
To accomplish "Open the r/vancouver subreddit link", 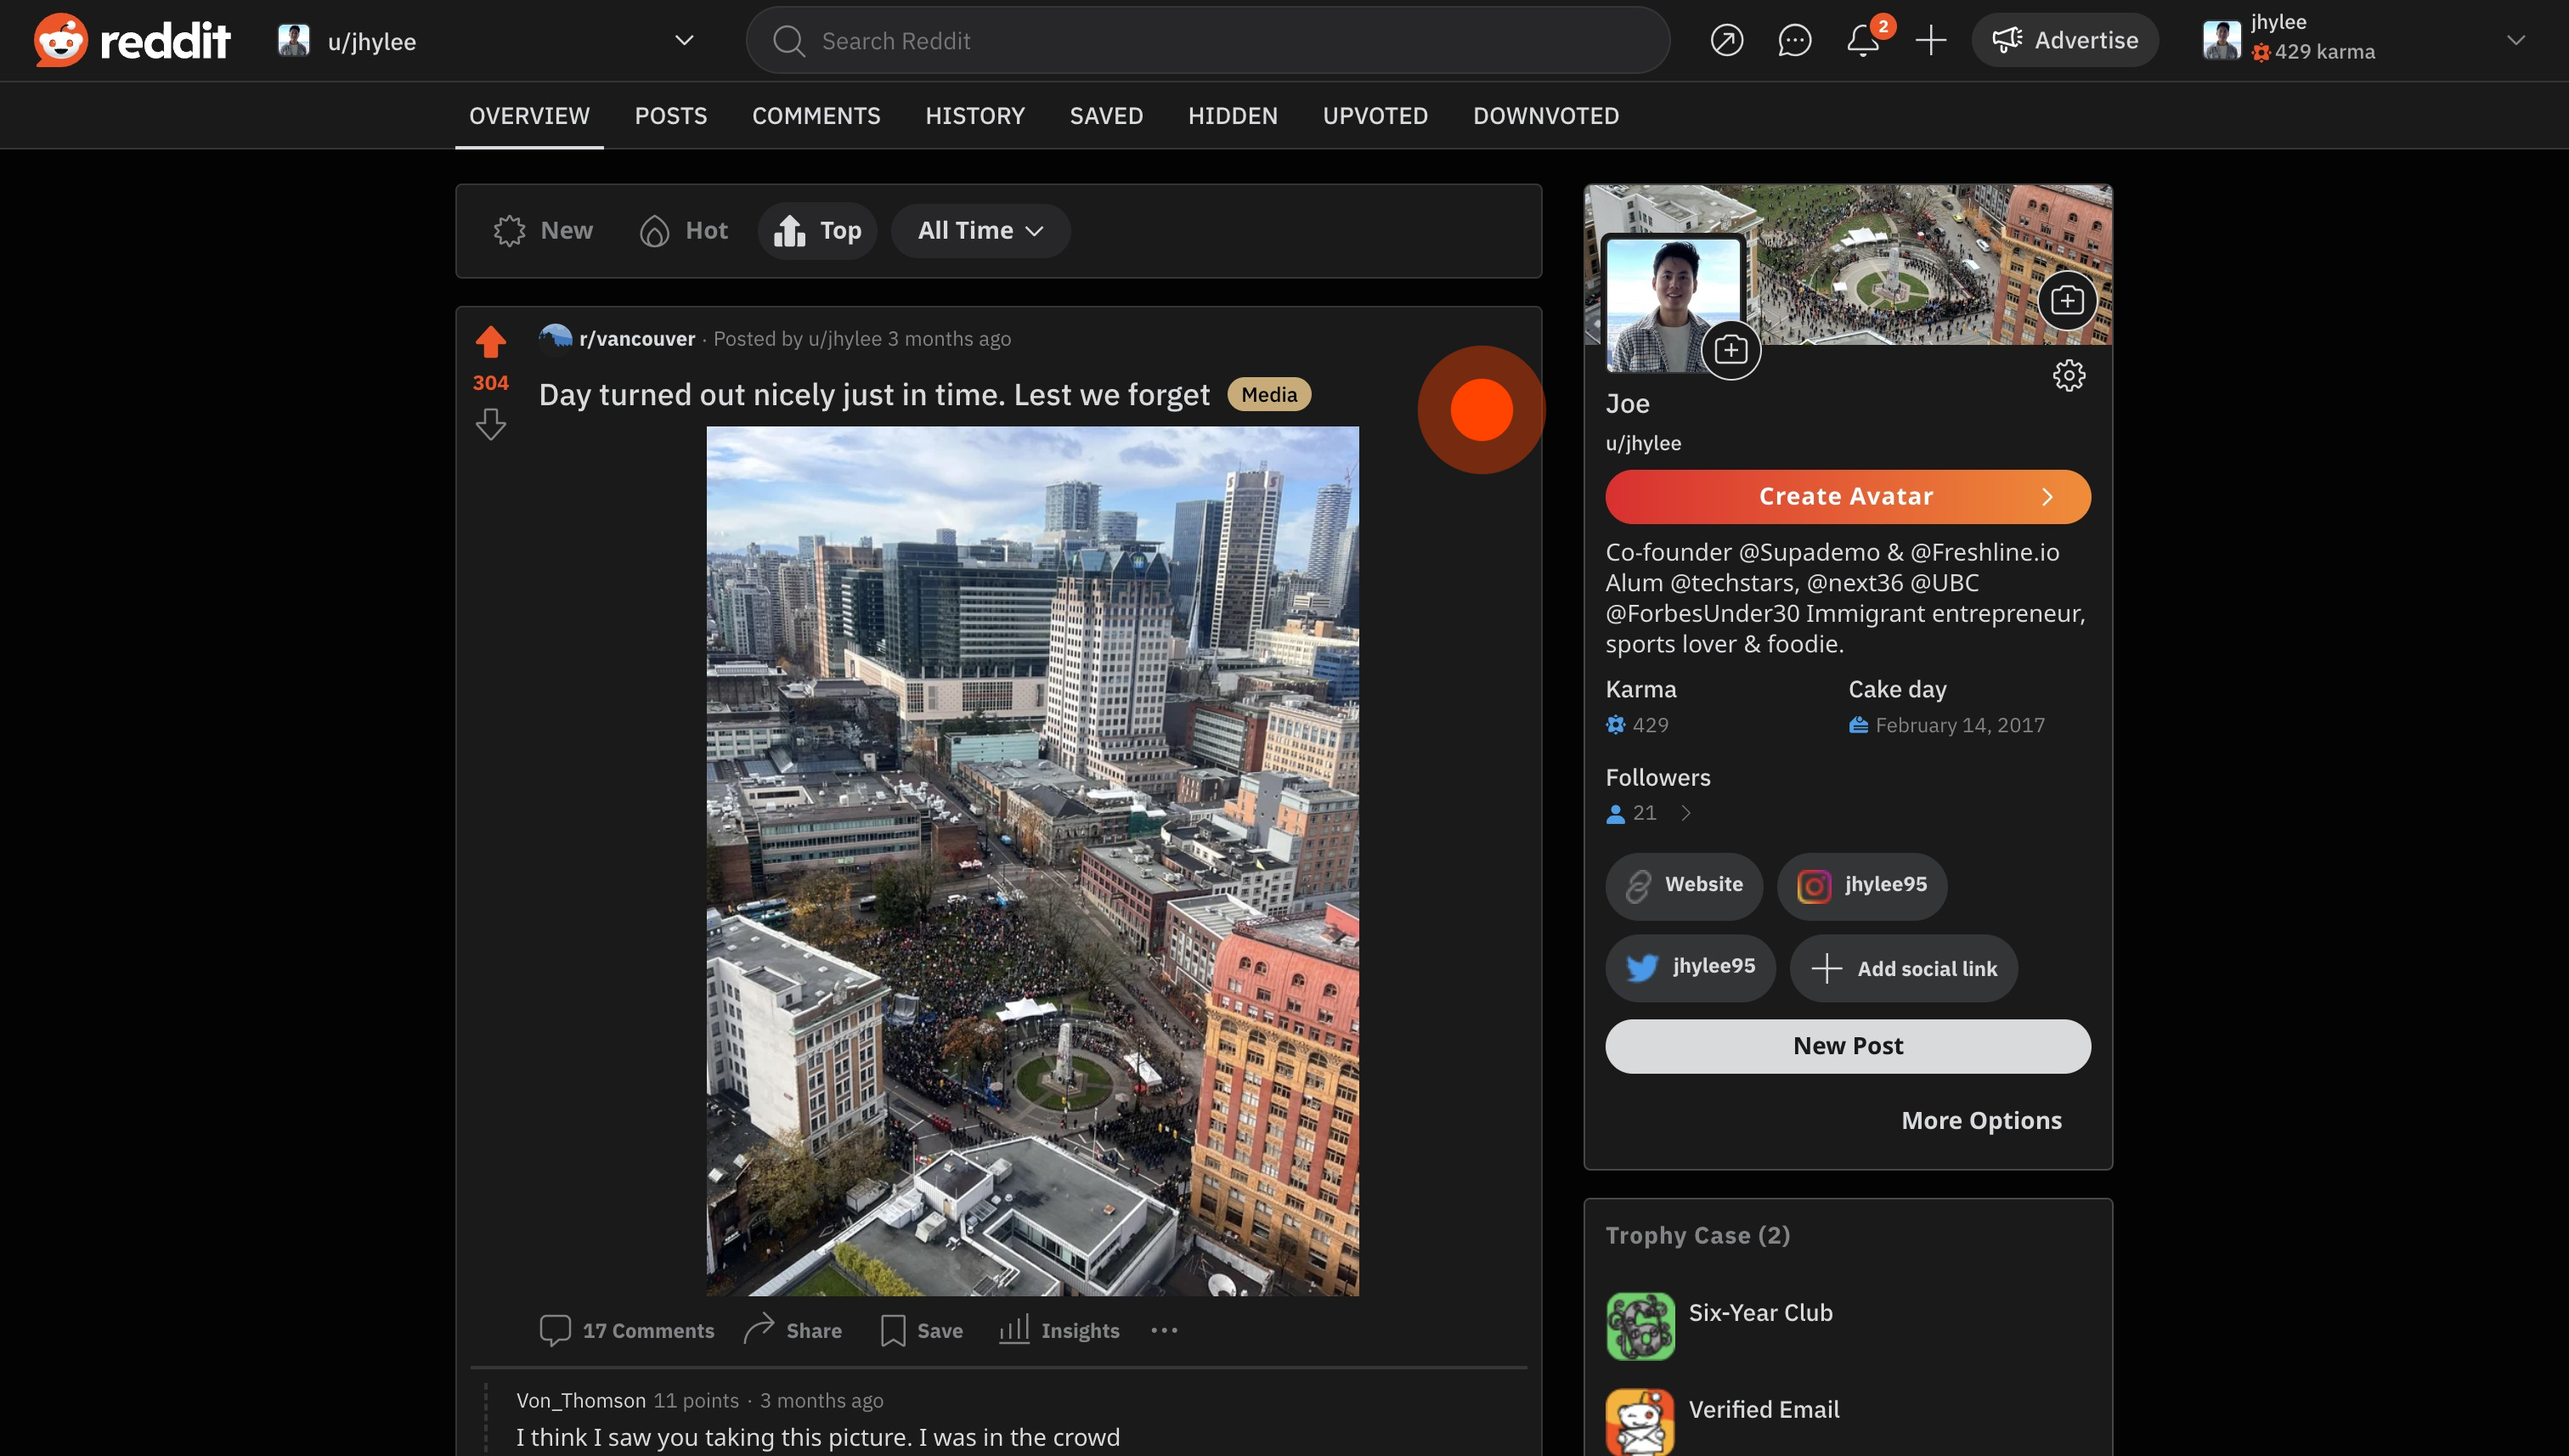I will click(x=636, y=339).
